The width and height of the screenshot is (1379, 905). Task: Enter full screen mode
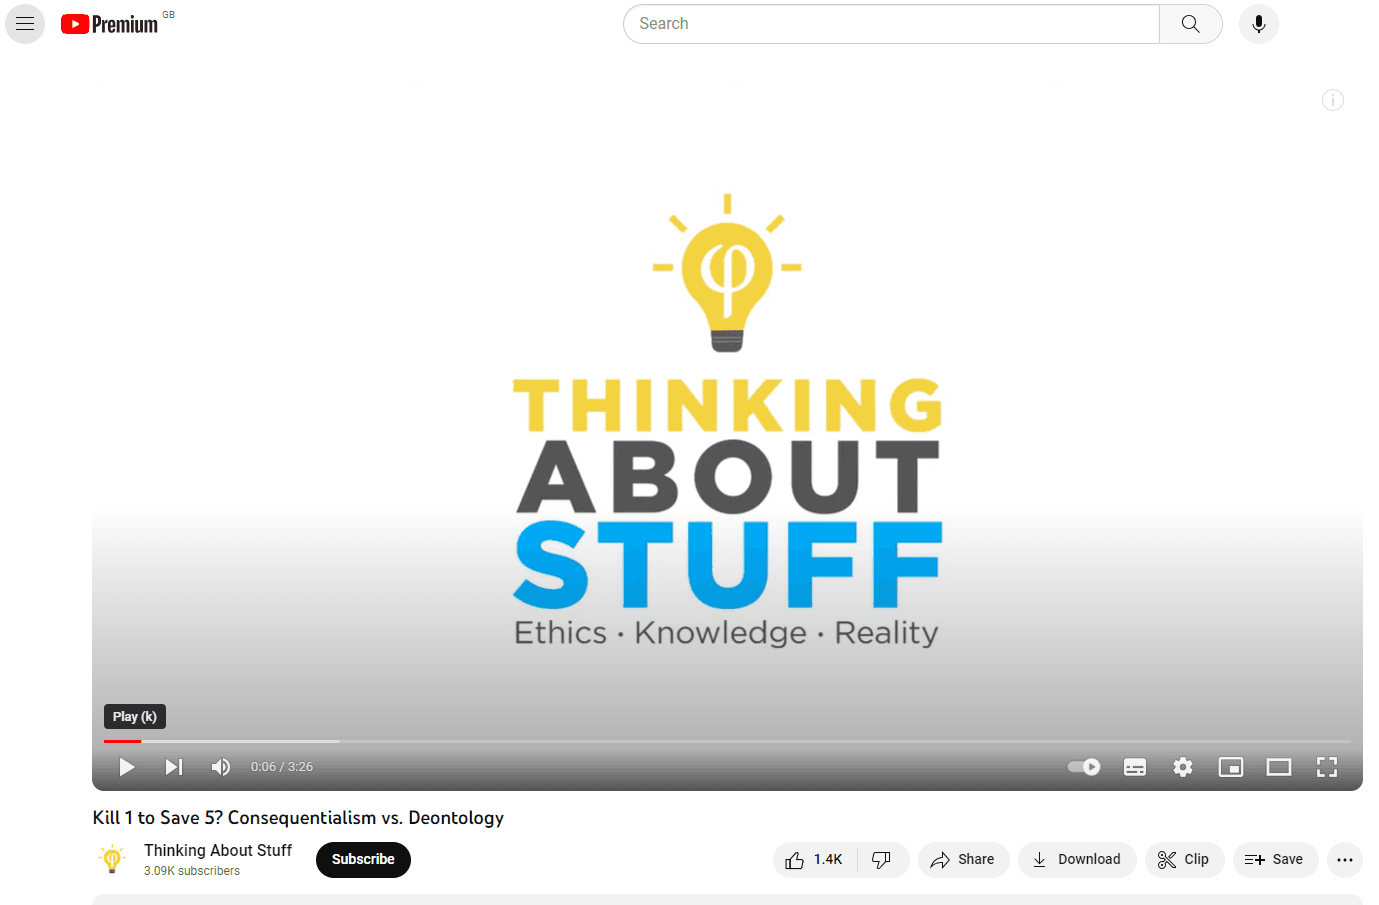[1327, 767]
